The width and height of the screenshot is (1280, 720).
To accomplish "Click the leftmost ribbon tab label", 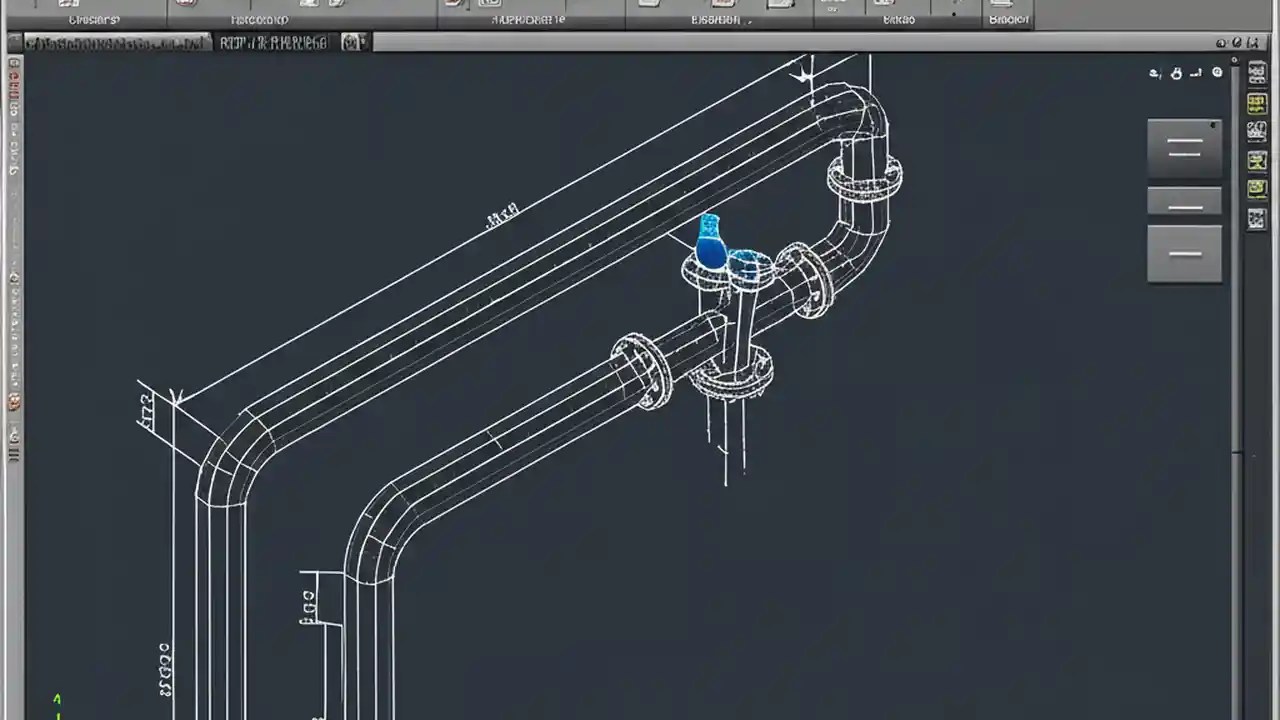I will click(x=93, y=18).
